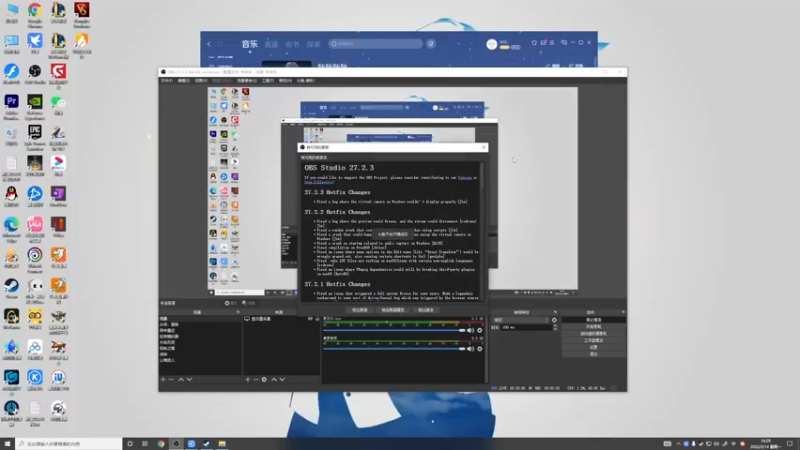Image resolution: width=800 pixels, height=450 pixels.
Task: Open the Tools menu in OBS
Action: point(268,81)
